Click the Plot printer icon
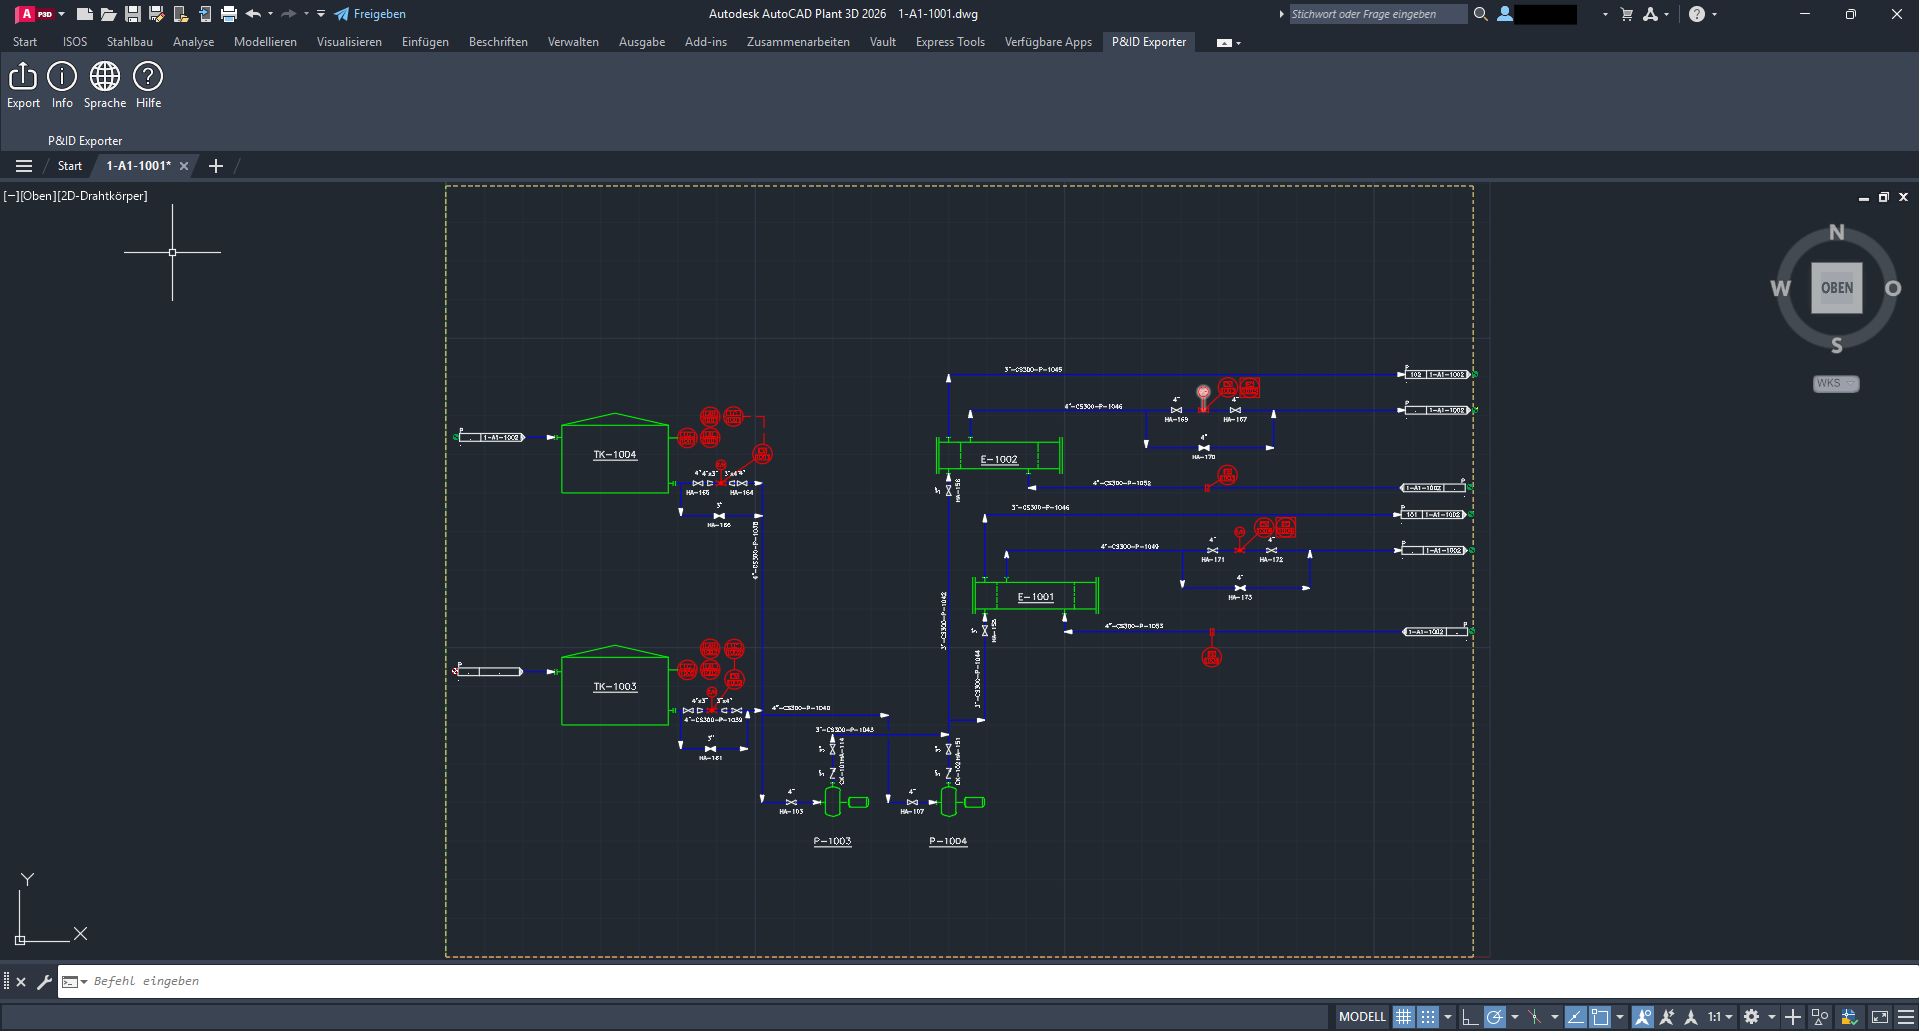 (x=228, y=14)
